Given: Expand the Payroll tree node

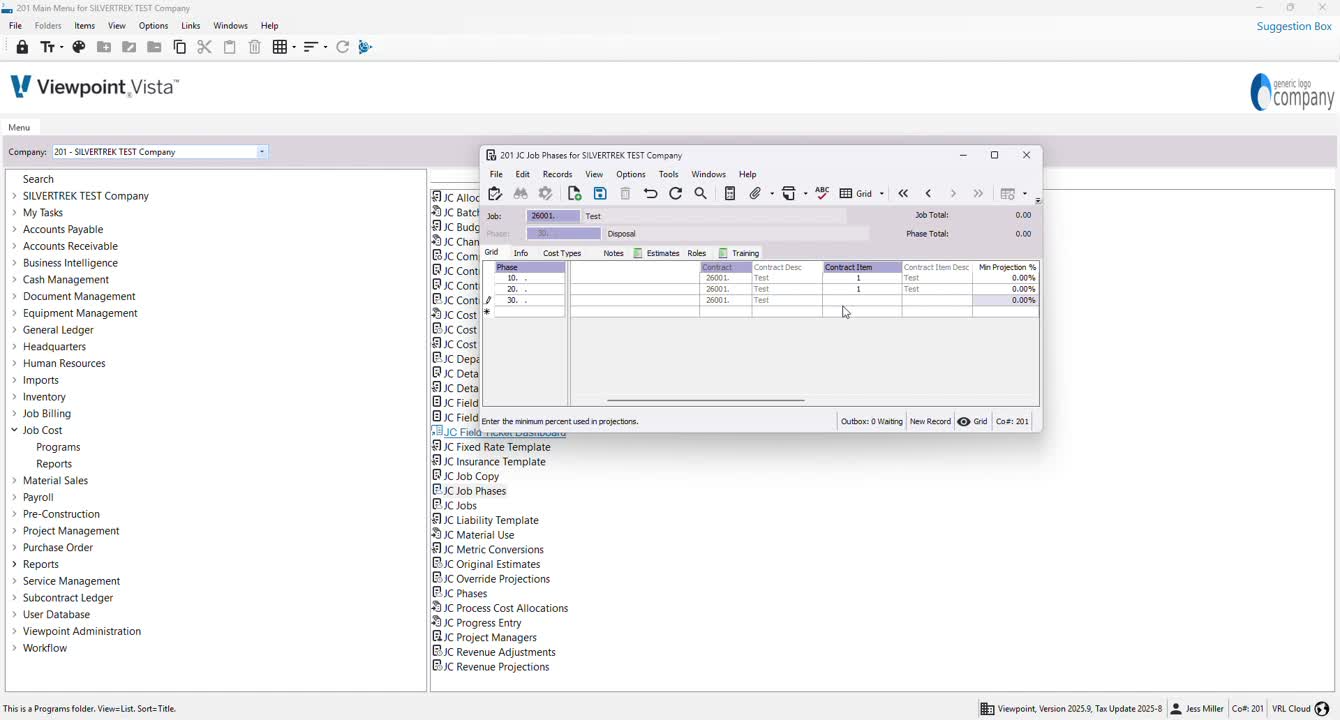Looking at the screenshot, I should [x=14, y=497].
